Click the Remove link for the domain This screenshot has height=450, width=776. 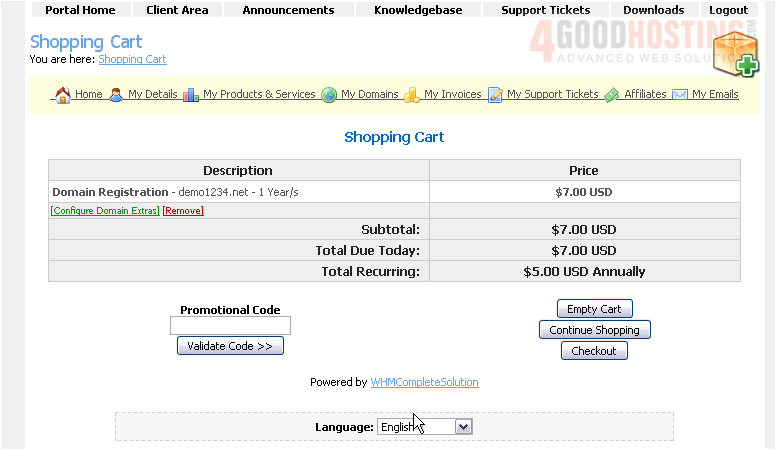183,211
